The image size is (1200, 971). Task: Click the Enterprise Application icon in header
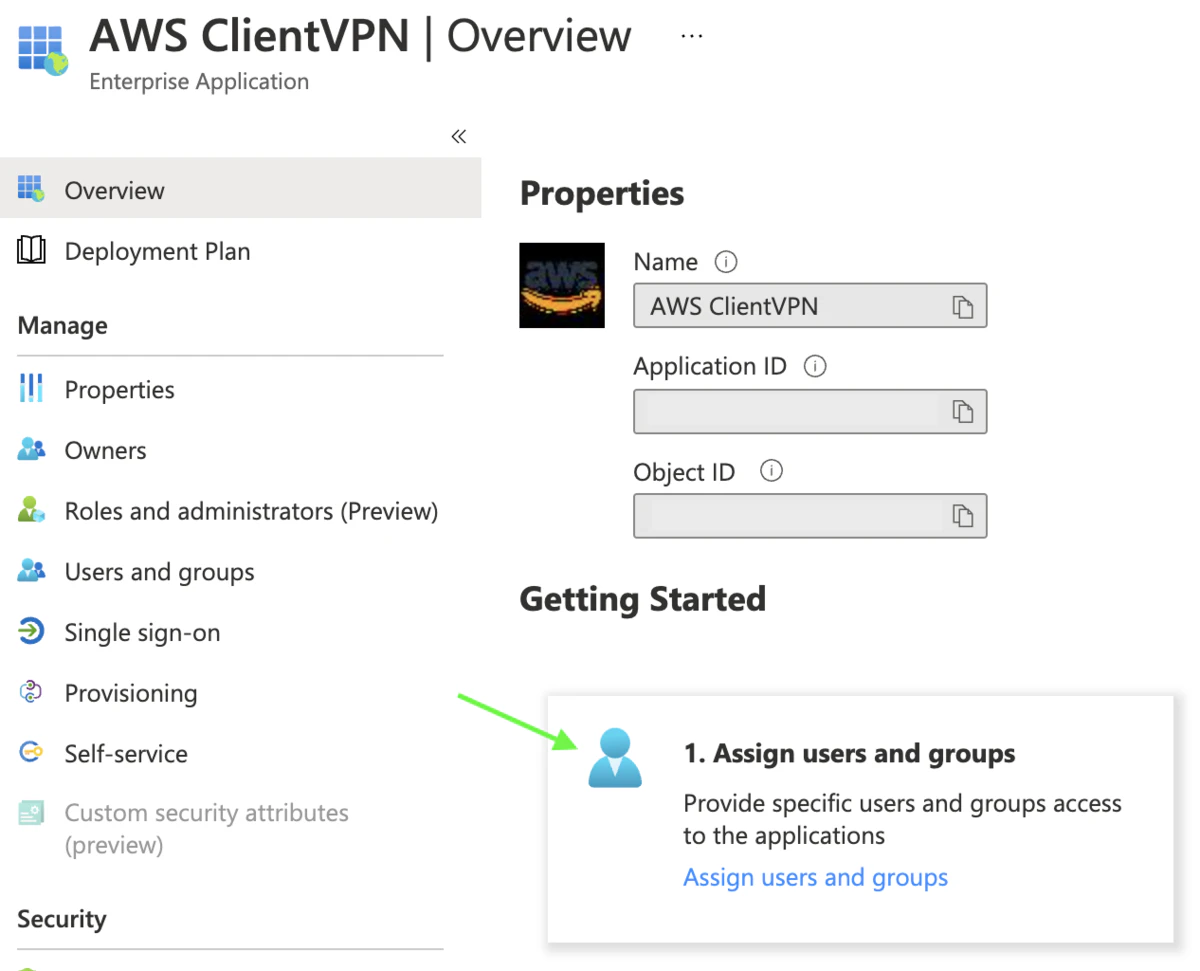[41, 51]
